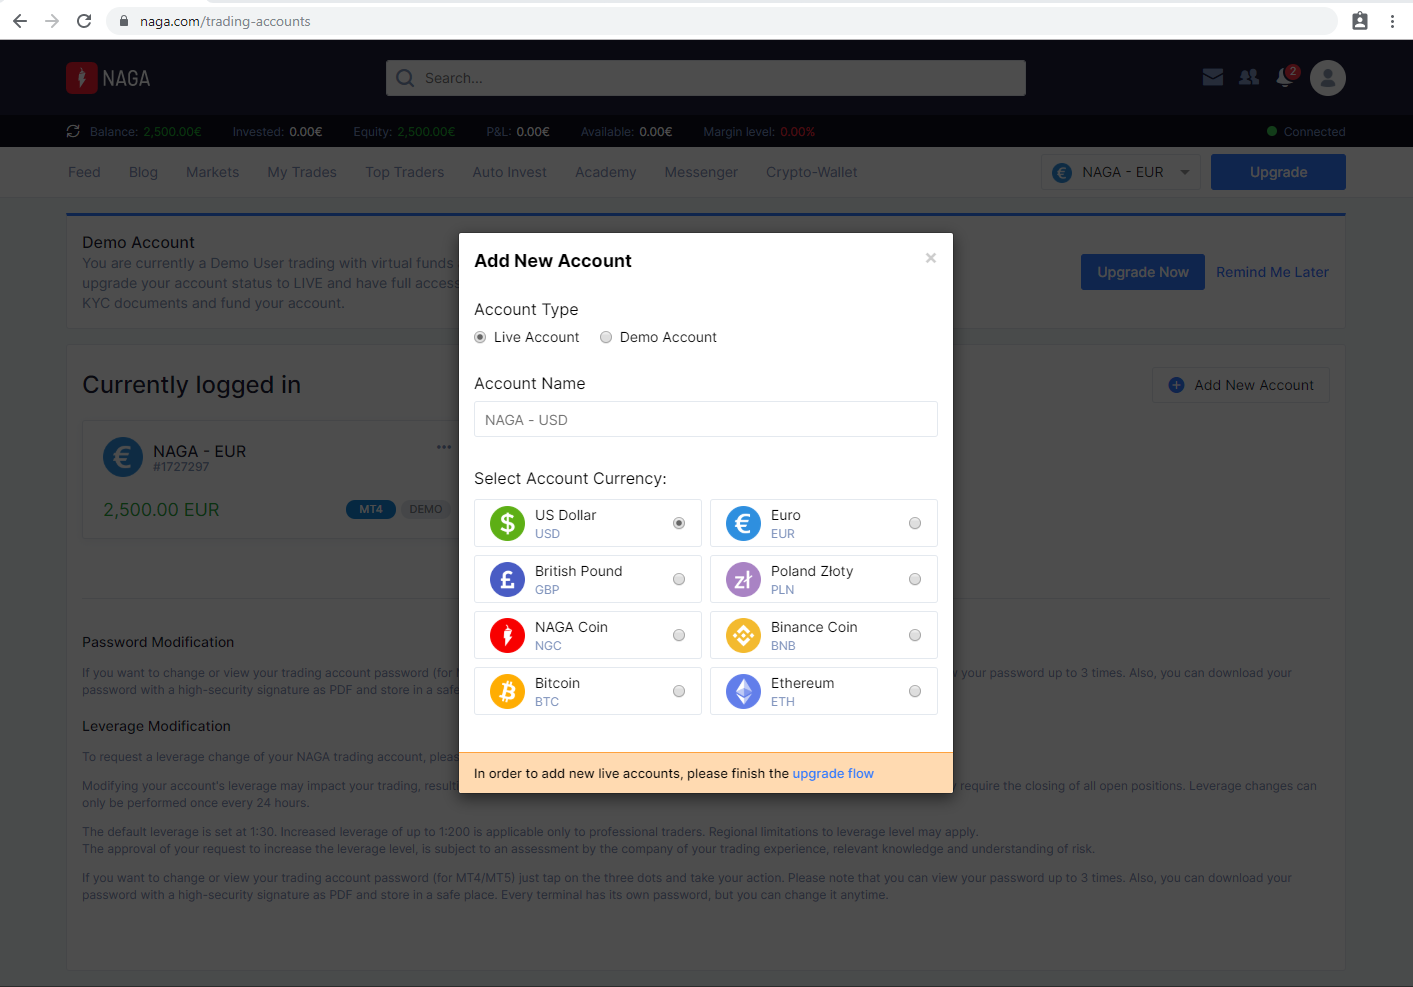Screen dimensions: 1413x987
Task: Click the US Dollar currency icon
Action: point(507,523)
